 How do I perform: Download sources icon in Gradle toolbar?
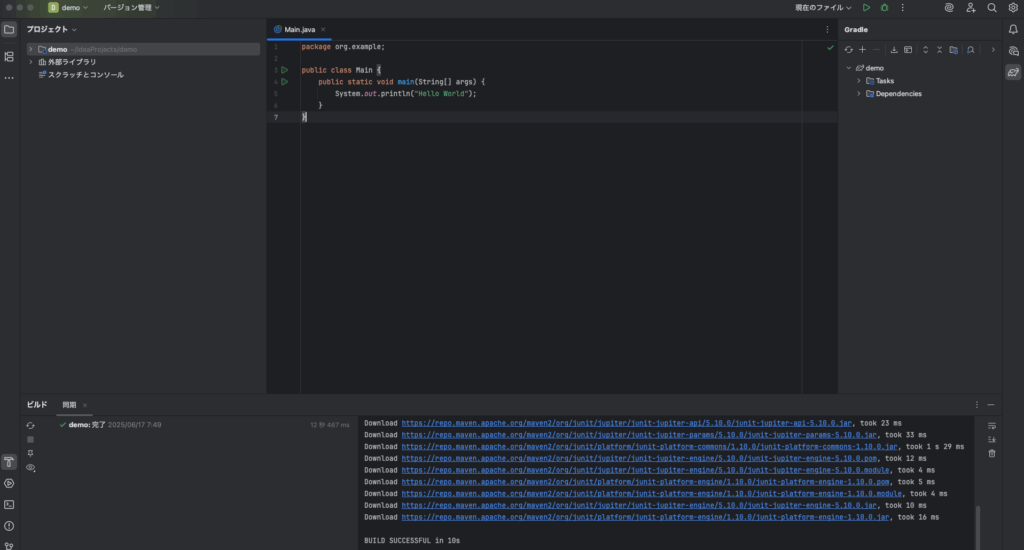coord(894,50)
